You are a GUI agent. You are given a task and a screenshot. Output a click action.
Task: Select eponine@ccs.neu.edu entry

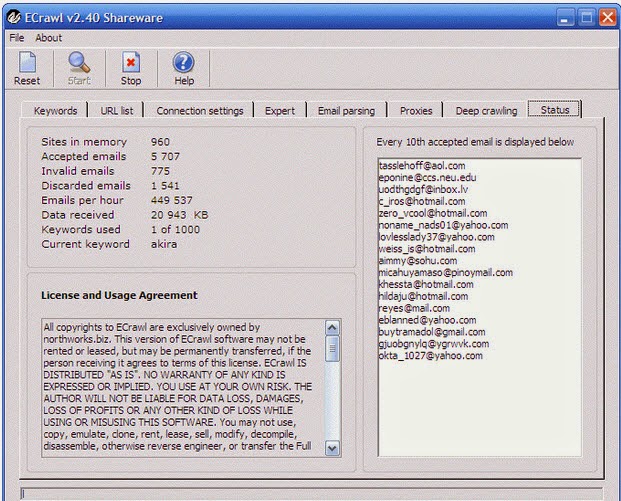click(x=427, y=177)
